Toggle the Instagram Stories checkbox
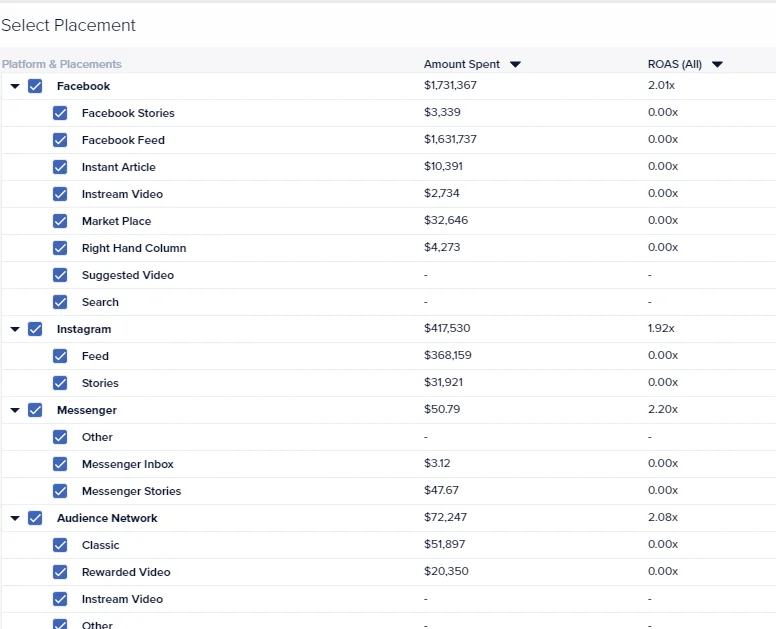This screenshot has height=629, width=776. pyautogui.click(x=60, y=383)
